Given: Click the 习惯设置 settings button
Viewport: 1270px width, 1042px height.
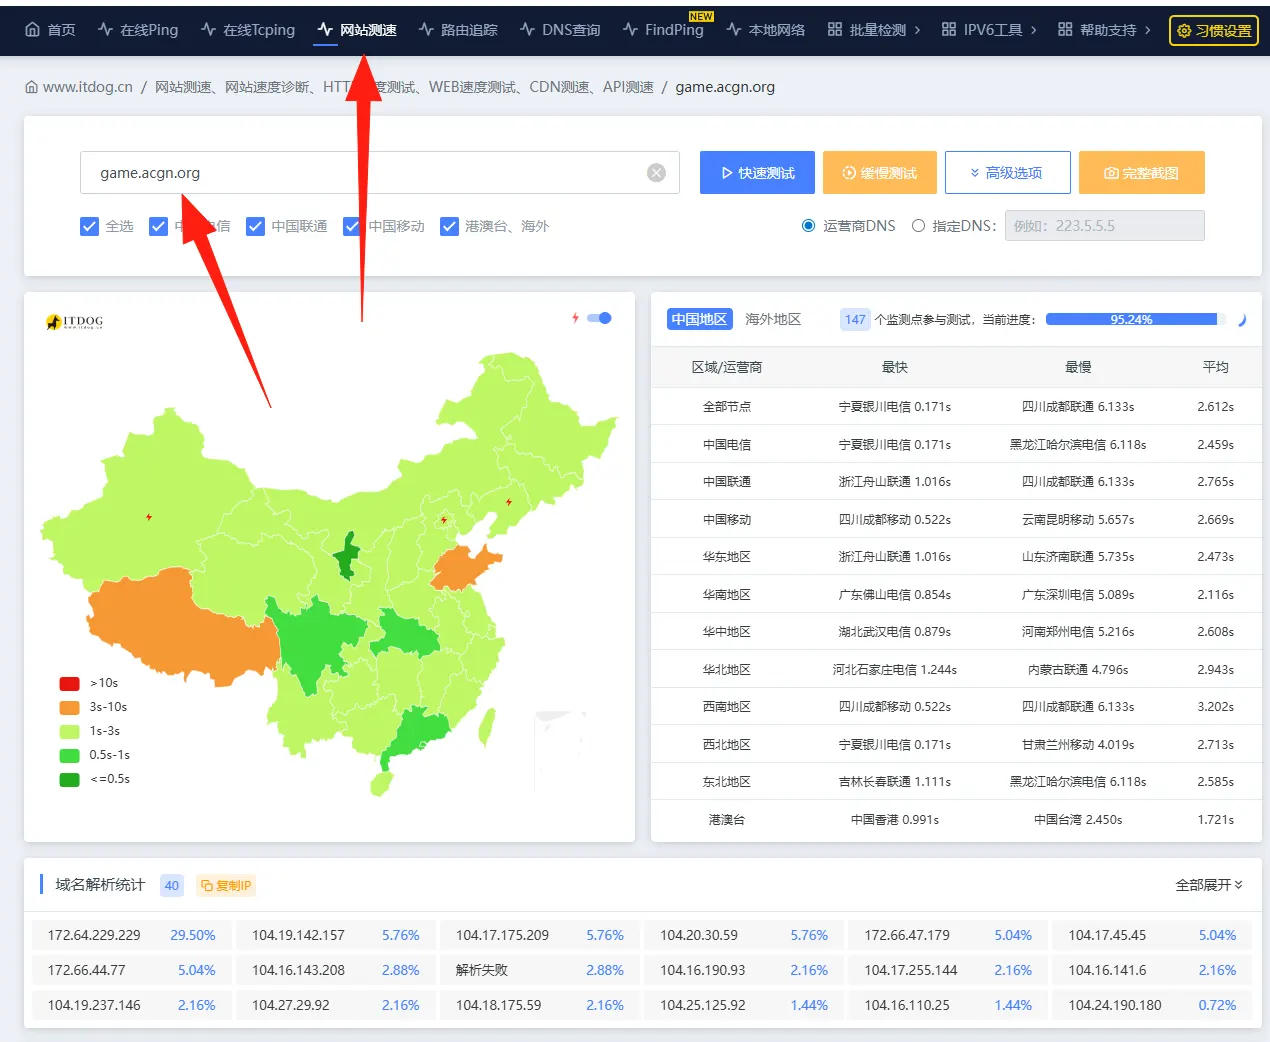Looking at the screenshot, I should click(1214, 30).
